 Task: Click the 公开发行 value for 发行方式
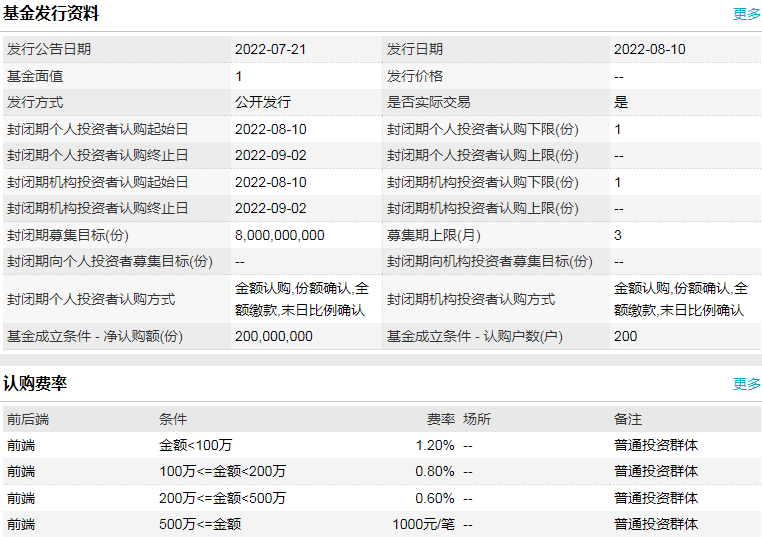[x=263, y=102]
